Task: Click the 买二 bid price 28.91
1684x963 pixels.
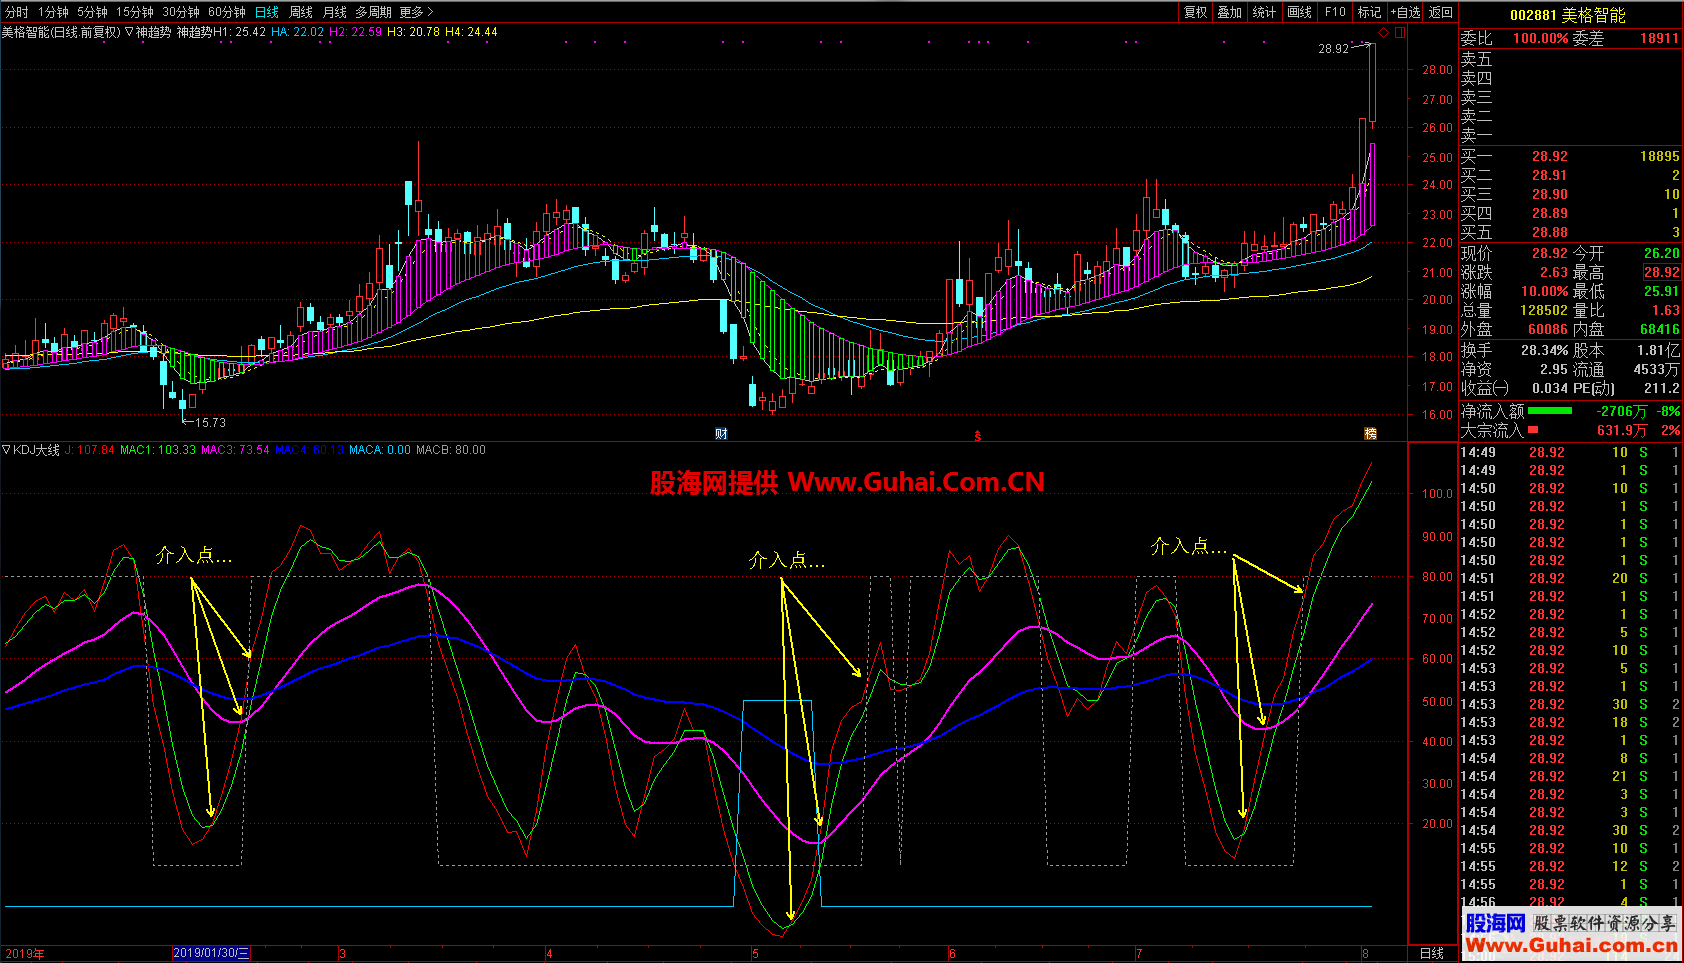Action: click(x=1550, y=175)
